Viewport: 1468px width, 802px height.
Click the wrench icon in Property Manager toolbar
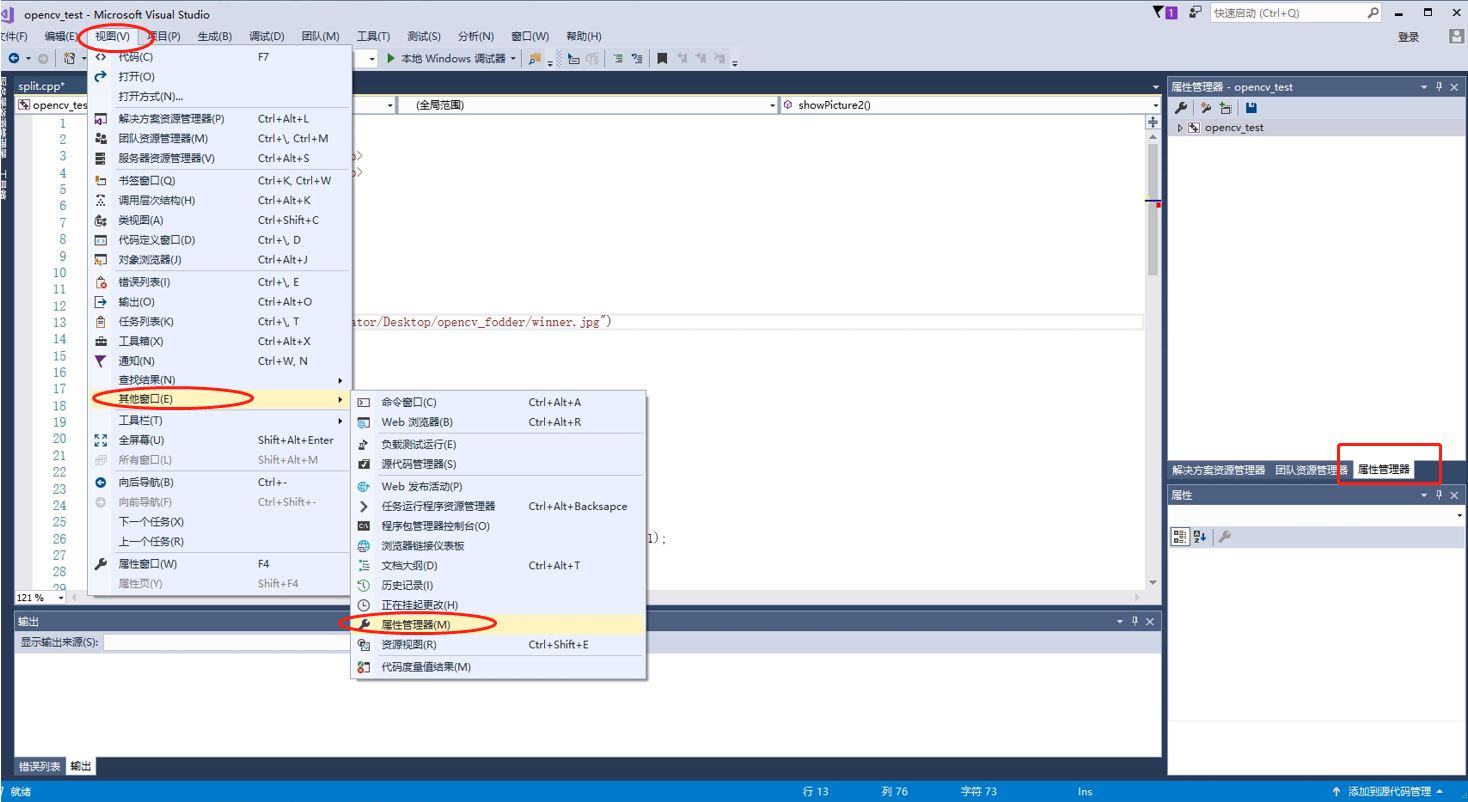click(x=1181, y=108)
